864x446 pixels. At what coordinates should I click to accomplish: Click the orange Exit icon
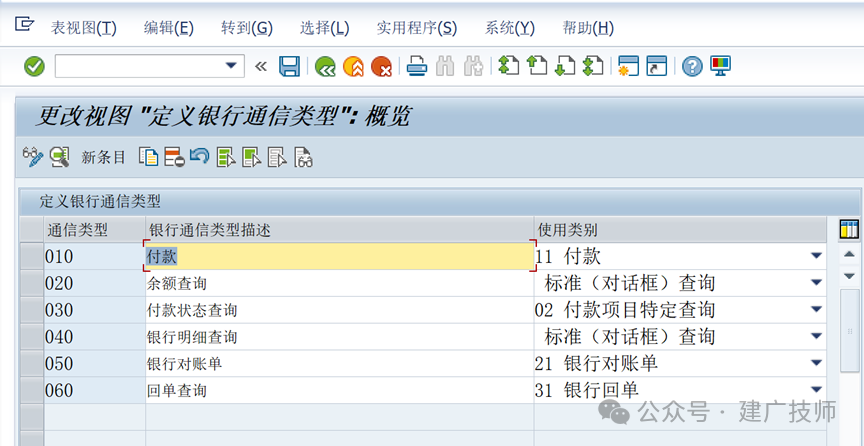(x=353, y=67)
